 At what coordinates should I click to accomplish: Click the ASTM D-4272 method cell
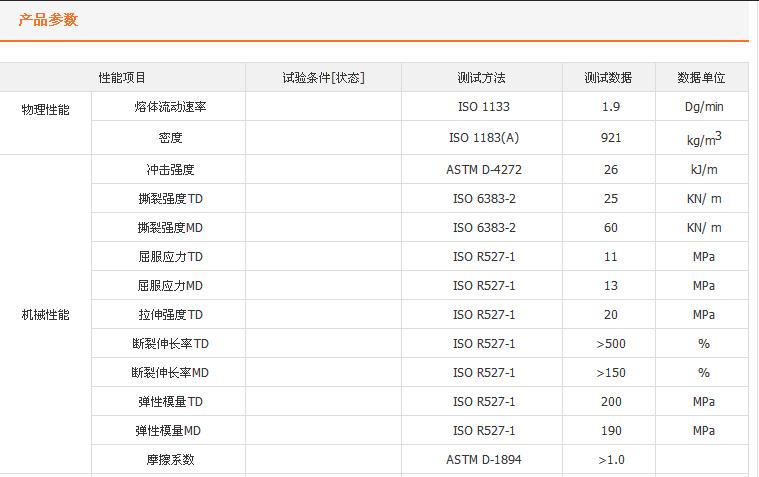click(483, 170)
